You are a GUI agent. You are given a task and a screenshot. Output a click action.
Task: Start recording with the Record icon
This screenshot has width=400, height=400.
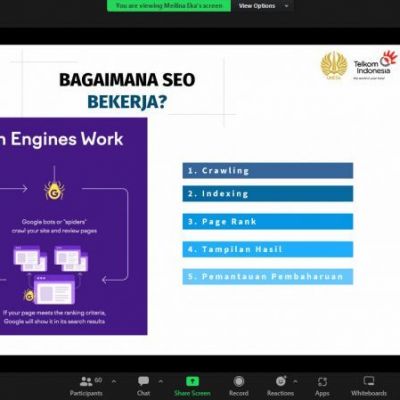[x=239, y=381]
